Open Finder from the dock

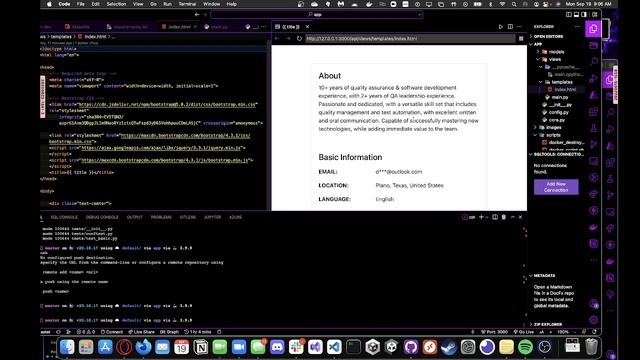coord(67,347)
